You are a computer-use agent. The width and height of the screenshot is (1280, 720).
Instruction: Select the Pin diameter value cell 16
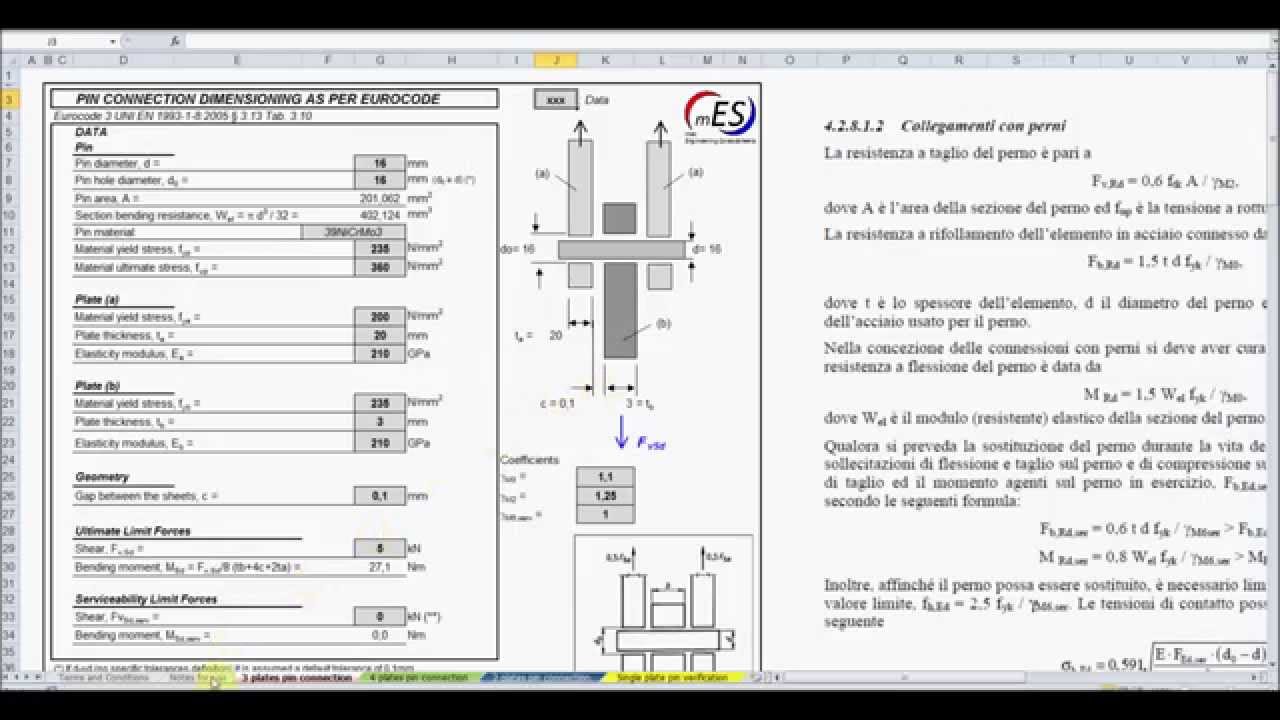pyautogui.click(x=380, y=163)
